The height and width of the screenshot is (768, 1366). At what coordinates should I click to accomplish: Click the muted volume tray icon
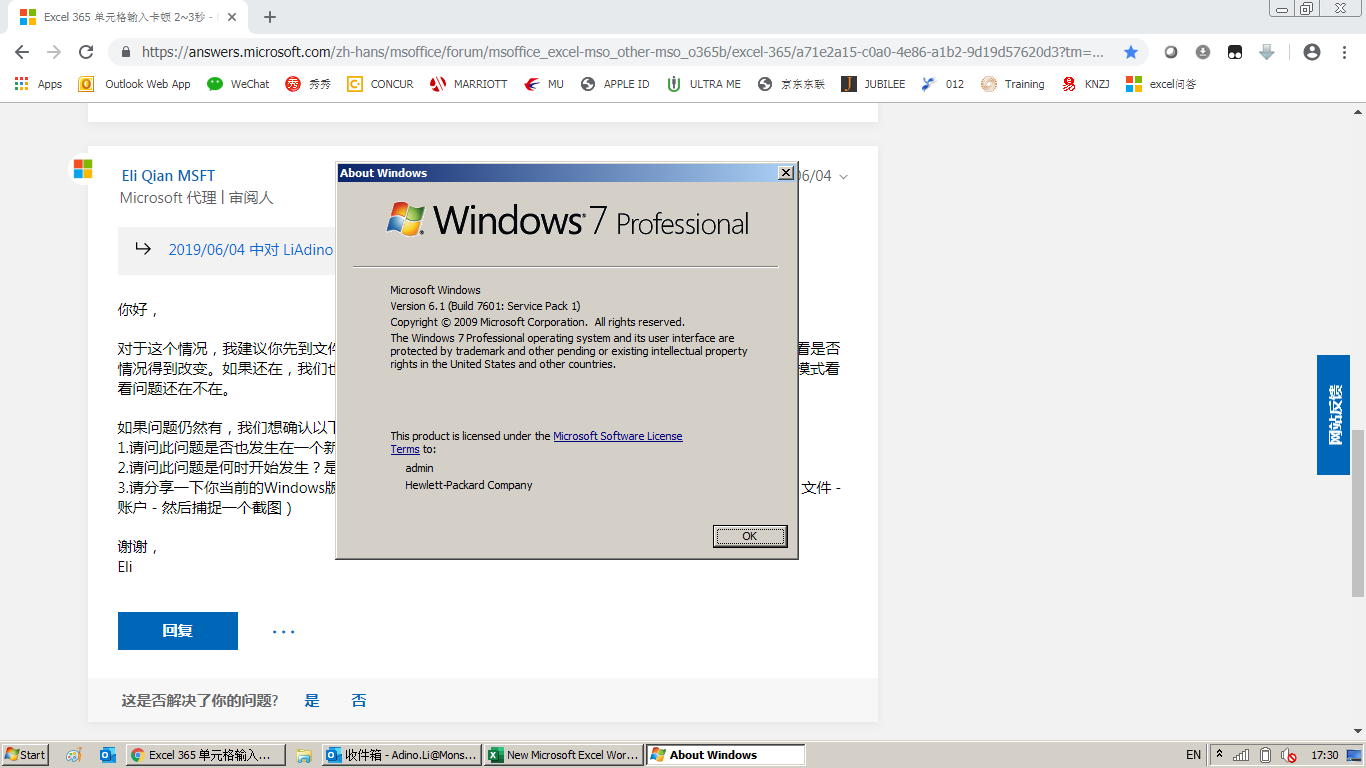(1289, 755)
